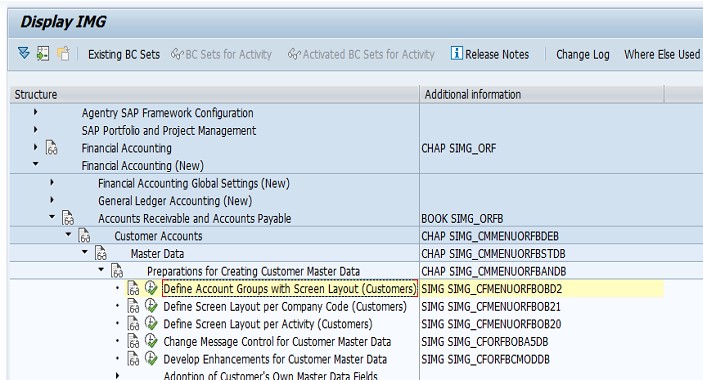Select Define Screen Layout per Activity (Customers)
Screen dimensions: 703x380
click(x=268, y=324)
